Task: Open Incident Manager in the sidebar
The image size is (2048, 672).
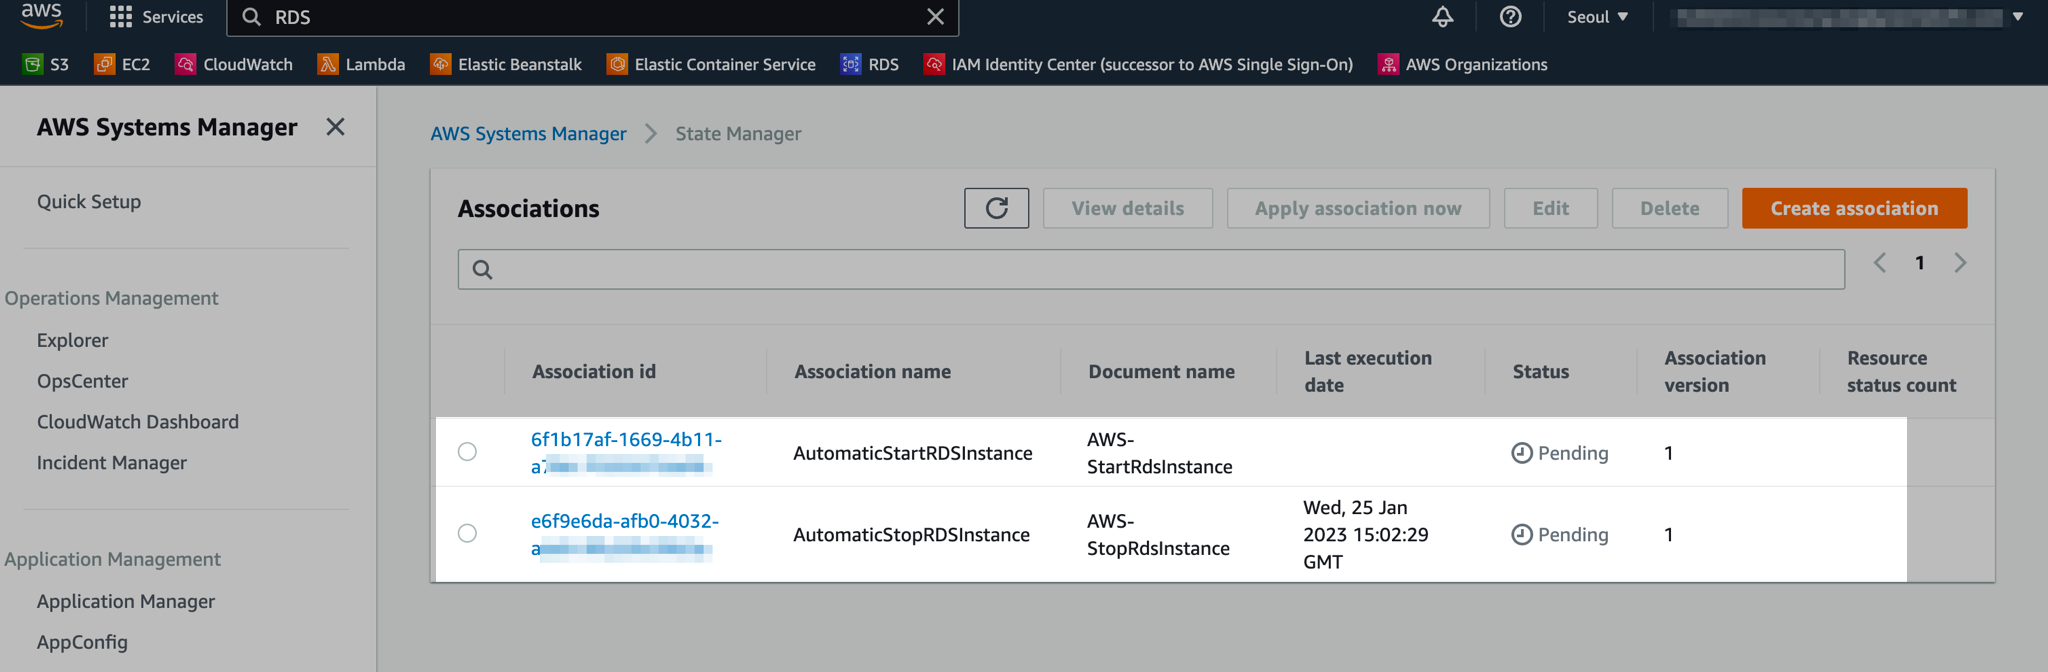Action: 111,463
